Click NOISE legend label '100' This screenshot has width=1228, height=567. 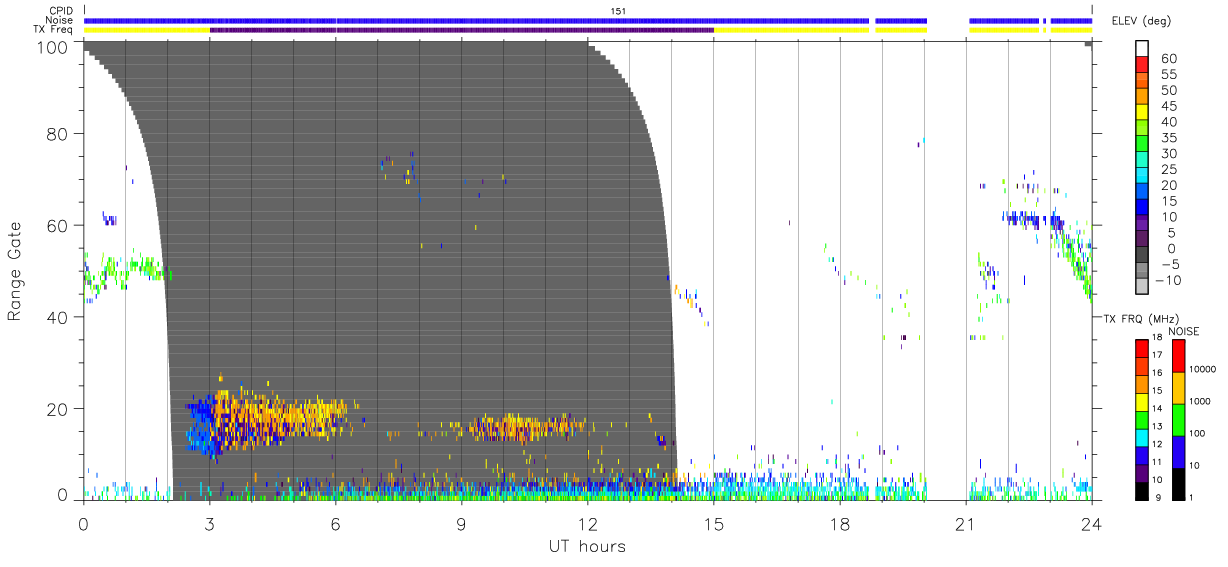coord(1196,433)
